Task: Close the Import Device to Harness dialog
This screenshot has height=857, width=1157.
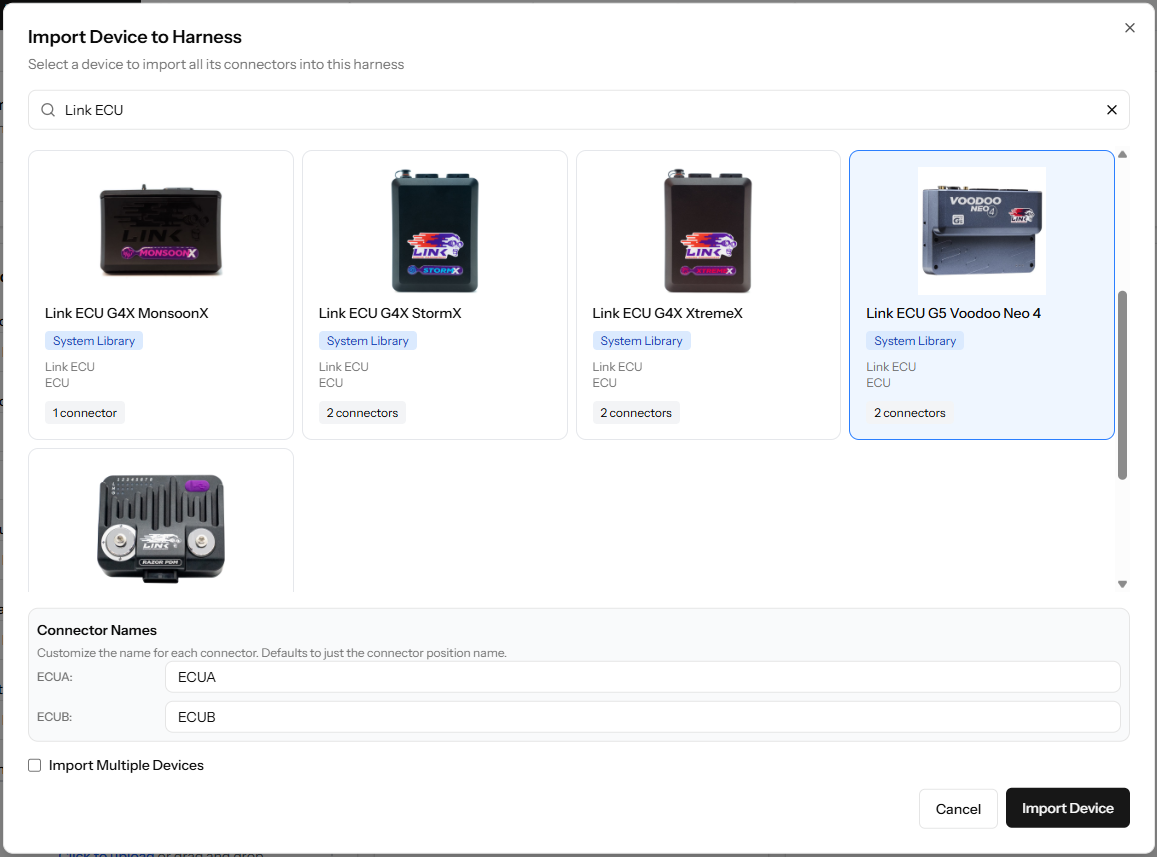Action: [x=1129, y=27]
